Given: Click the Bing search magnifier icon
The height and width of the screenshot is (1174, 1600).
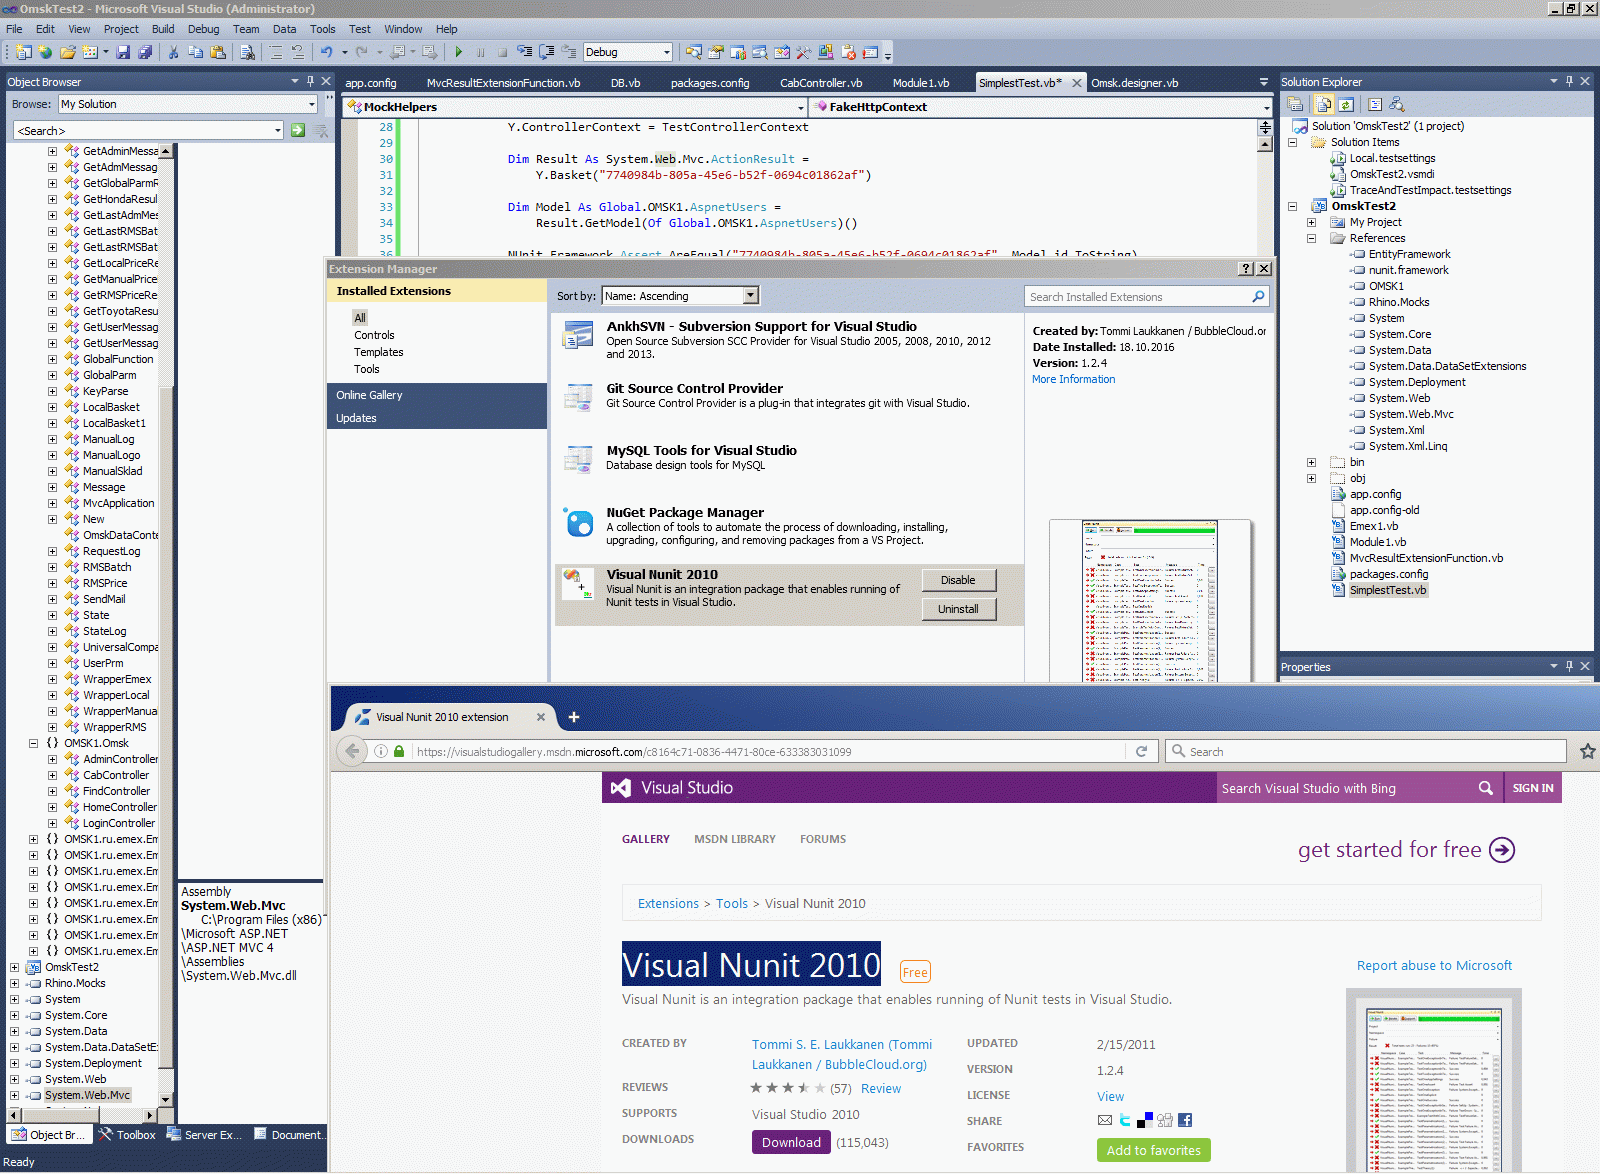Looking at the screenshot, I should (1486, 788).
